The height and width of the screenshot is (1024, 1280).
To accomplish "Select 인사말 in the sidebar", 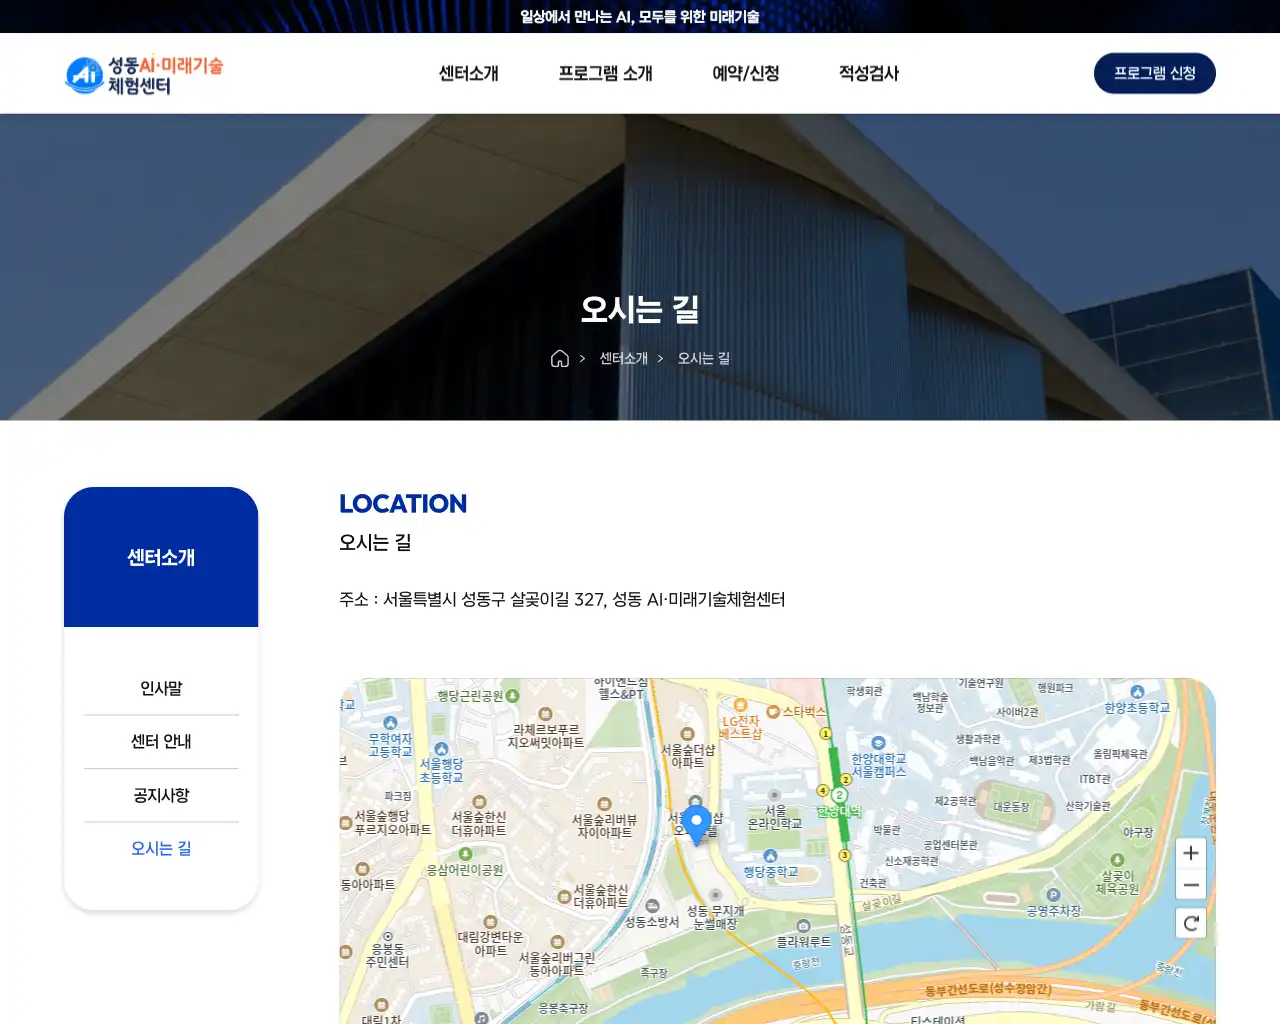I will point(161,688).
